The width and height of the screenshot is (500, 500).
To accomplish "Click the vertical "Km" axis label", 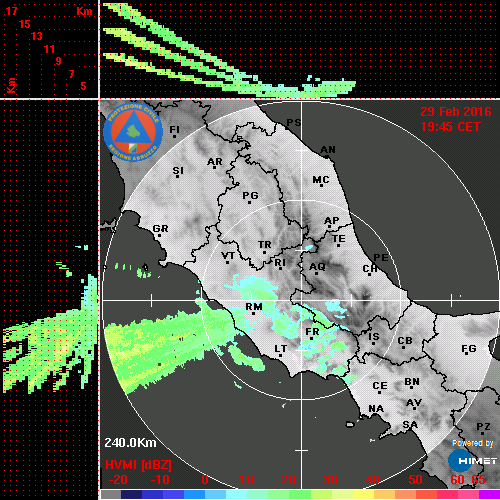I will 12,85.
